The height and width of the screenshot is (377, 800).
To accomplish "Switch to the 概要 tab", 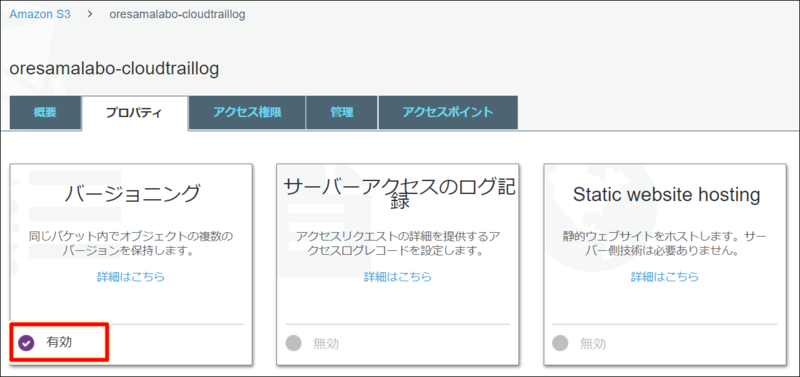I will (x=45, y=112).
